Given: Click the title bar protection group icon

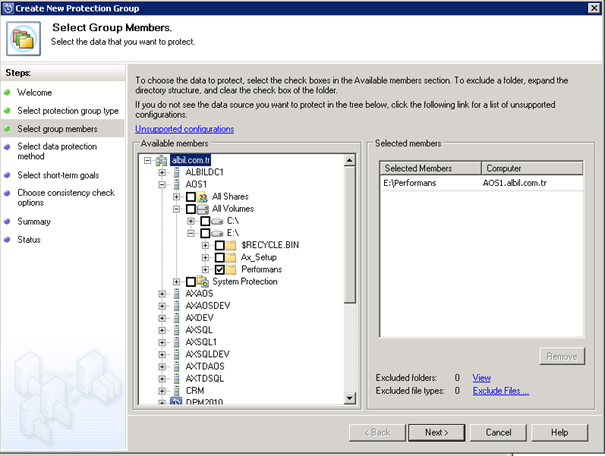Looking at the screenshot, I should 8,8.
